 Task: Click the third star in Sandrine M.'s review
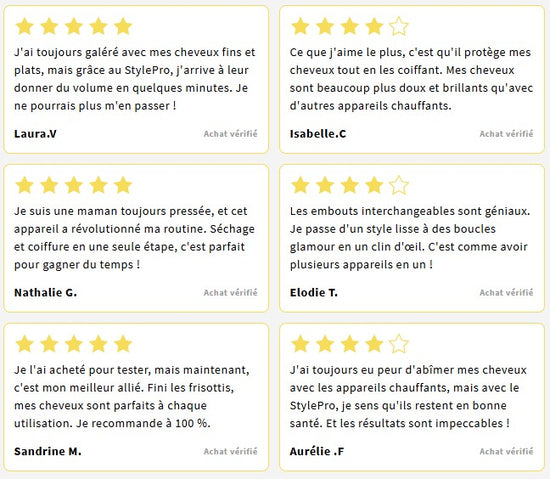(x=74, y=344)
